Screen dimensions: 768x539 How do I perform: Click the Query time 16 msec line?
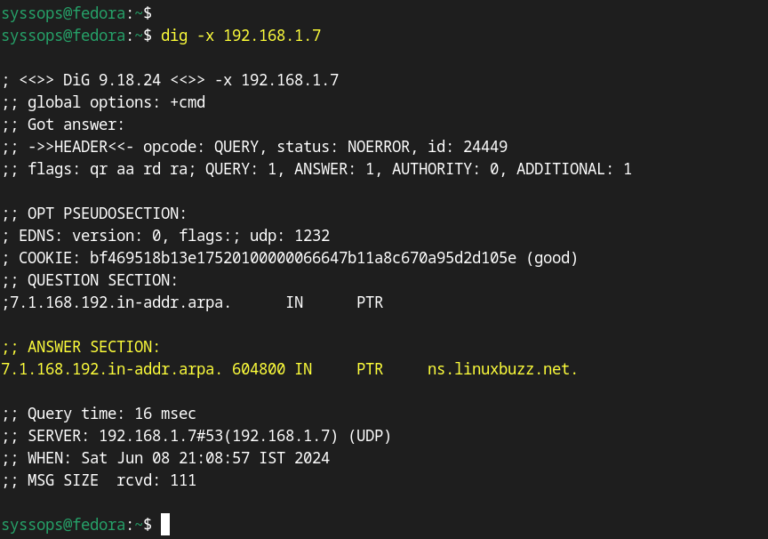click(98, 414)
